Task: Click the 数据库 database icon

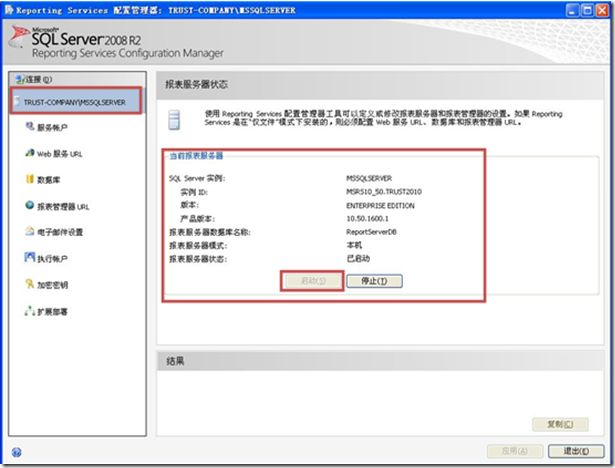Action: (x=30, y=179)
